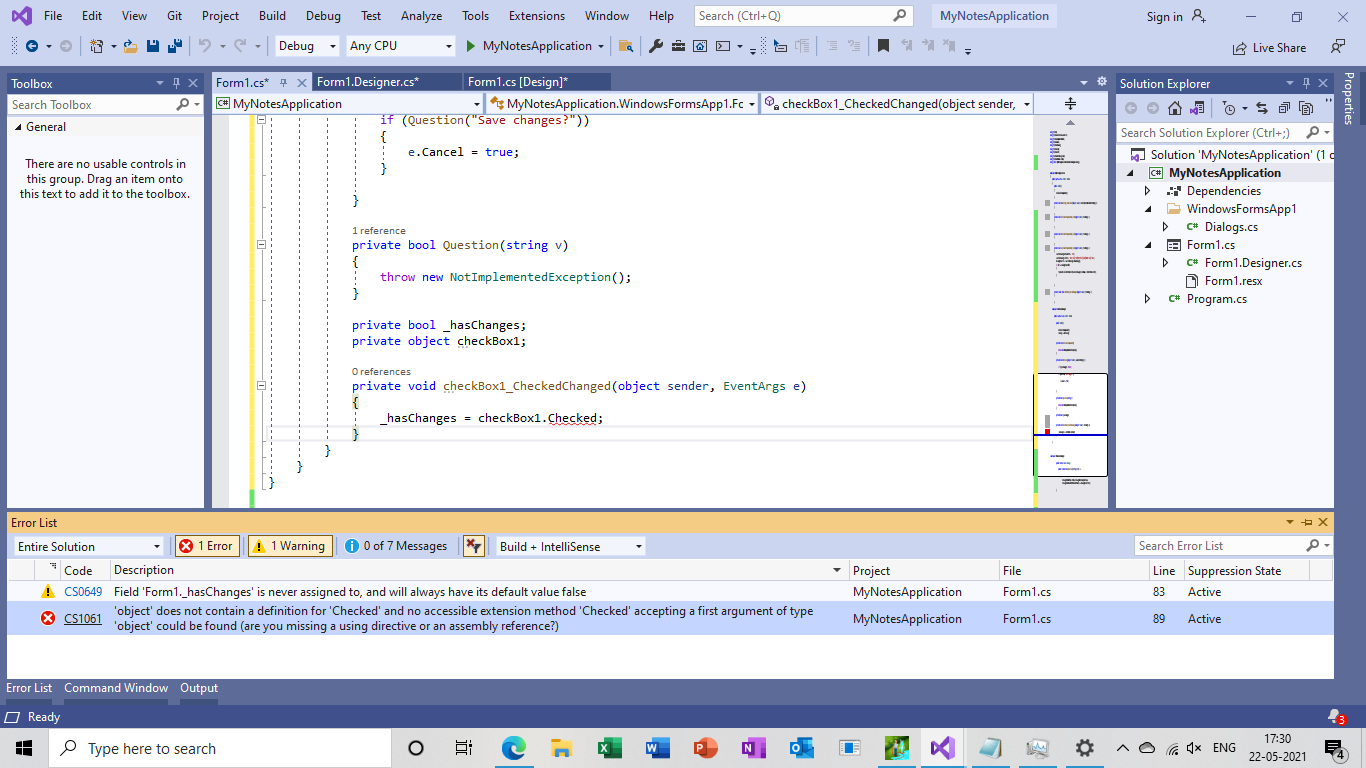Screen dimensions: 1366x768
Task: Open the Build + IntelliSense dropdown
Action: 571,546
